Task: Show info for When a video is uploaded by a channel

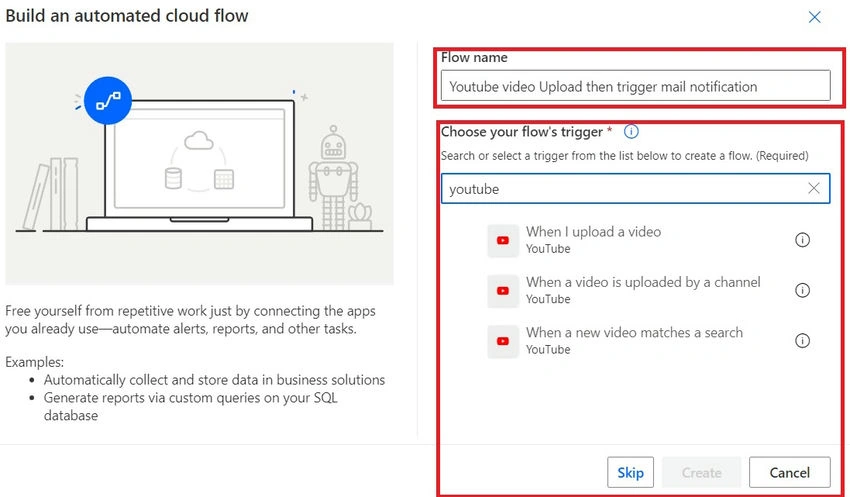Action: click(x=802, y=290)
